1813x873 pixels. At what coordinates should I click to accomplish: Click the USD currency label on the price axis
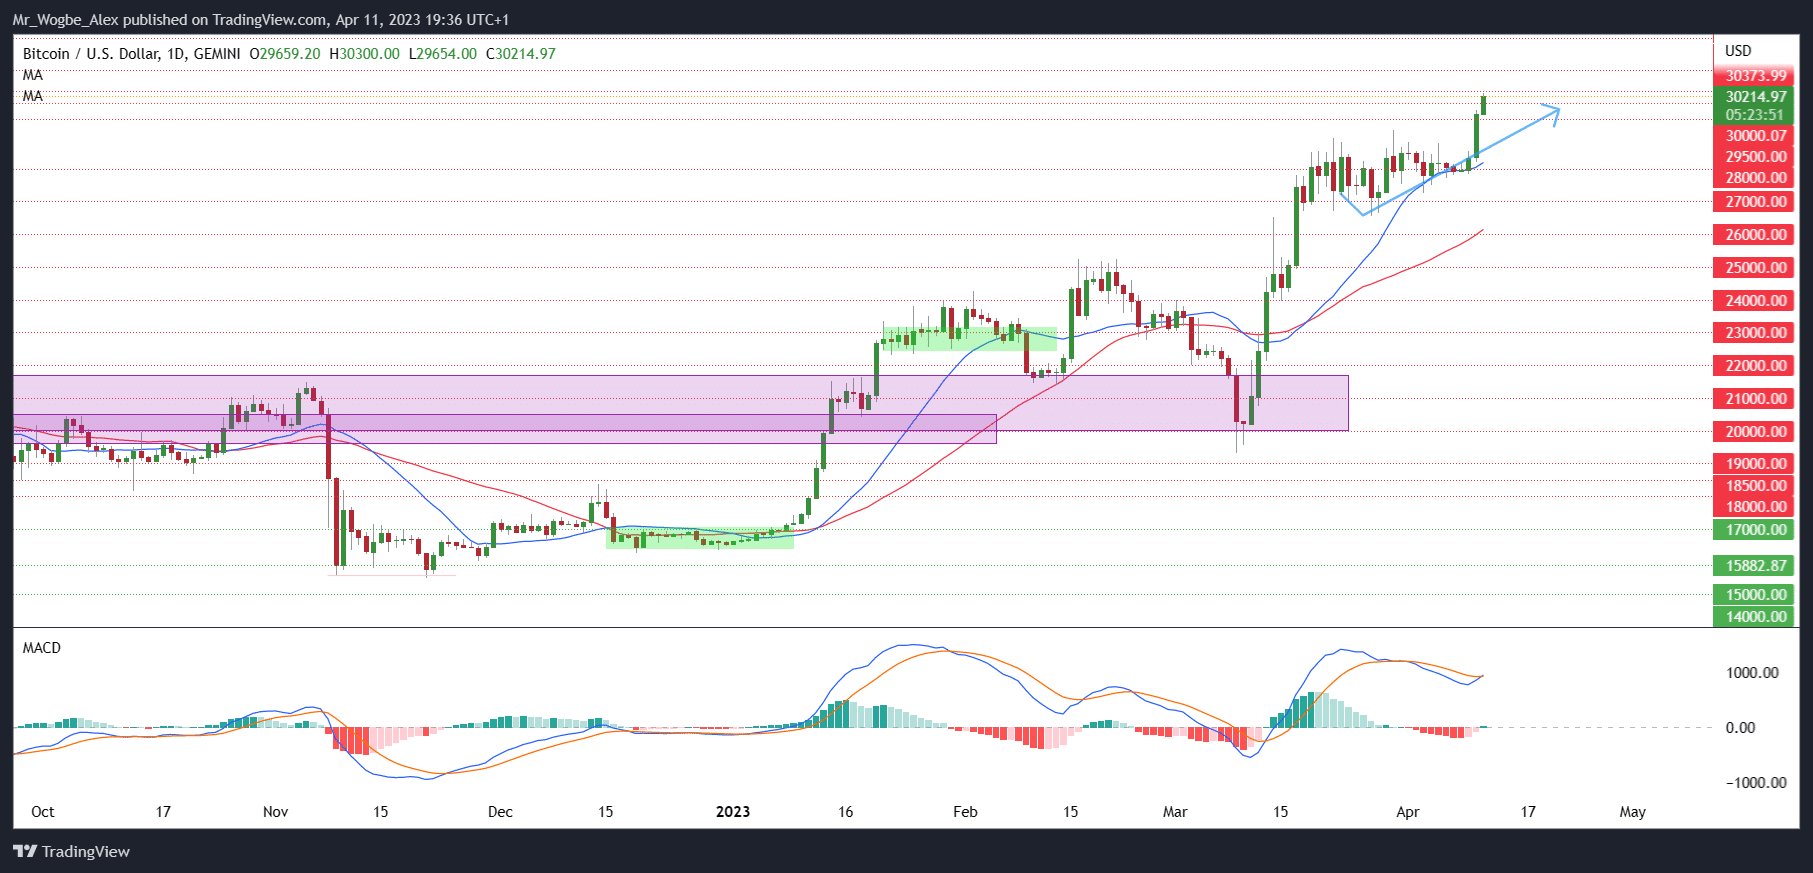point(1738,51)
